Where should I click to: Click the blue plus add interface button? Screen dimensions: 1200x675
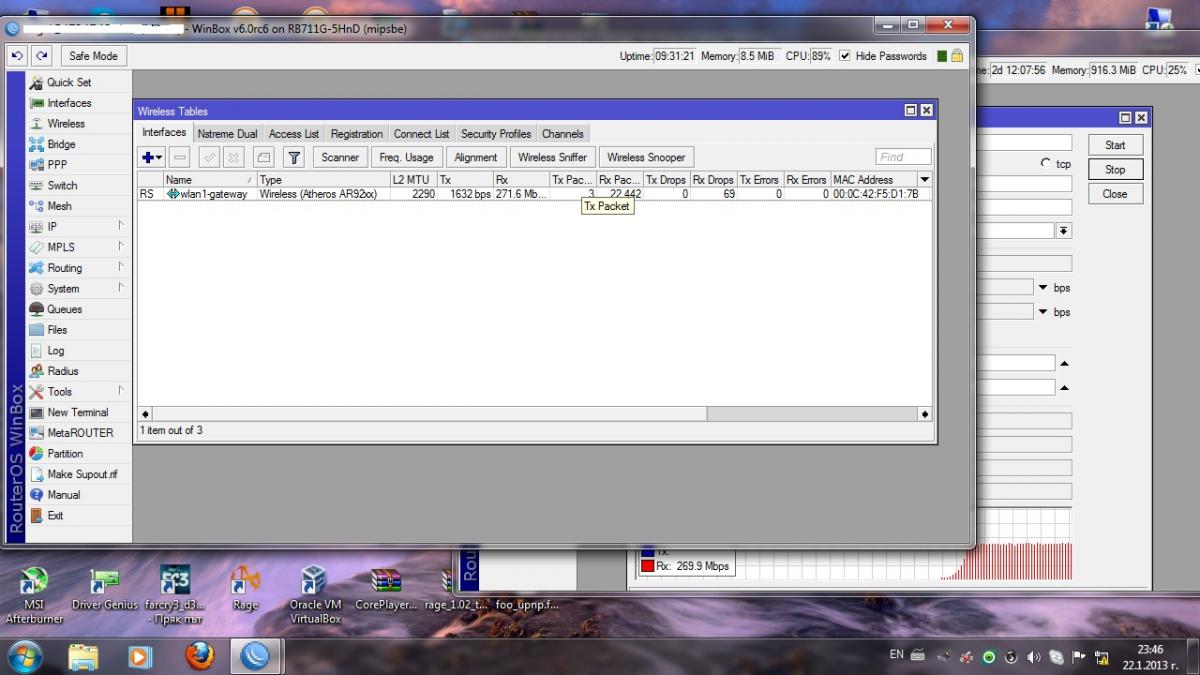[x=151, y=157]
